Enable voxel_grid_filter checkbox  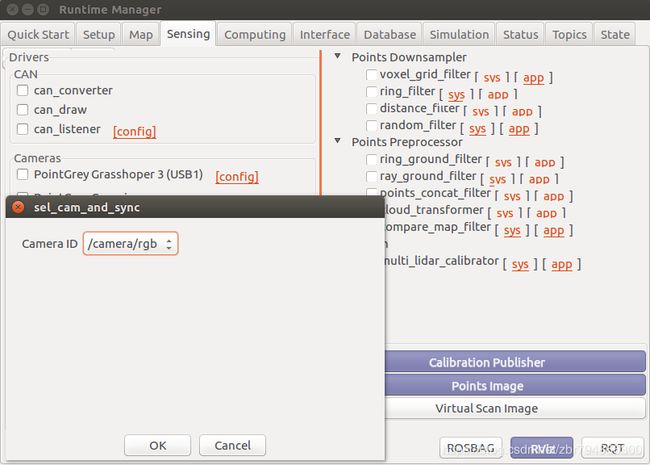371,75
